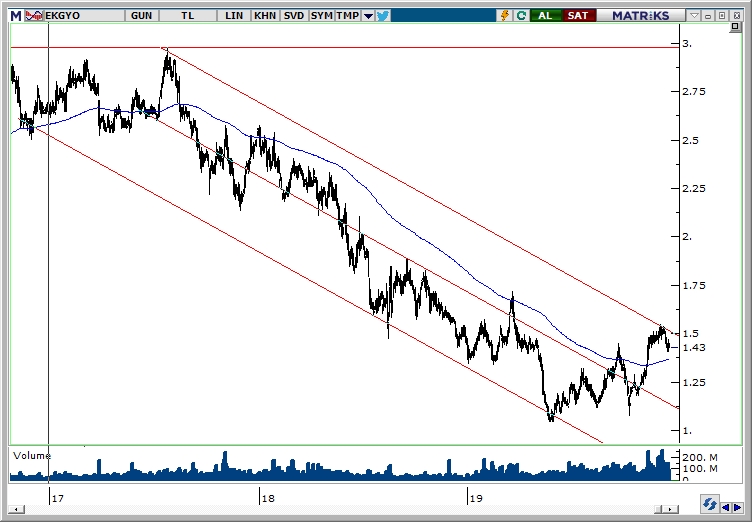Viewport: 752px width, 522px height.
Task: Click the MATRIKS logo button
Action: [641, 16]
